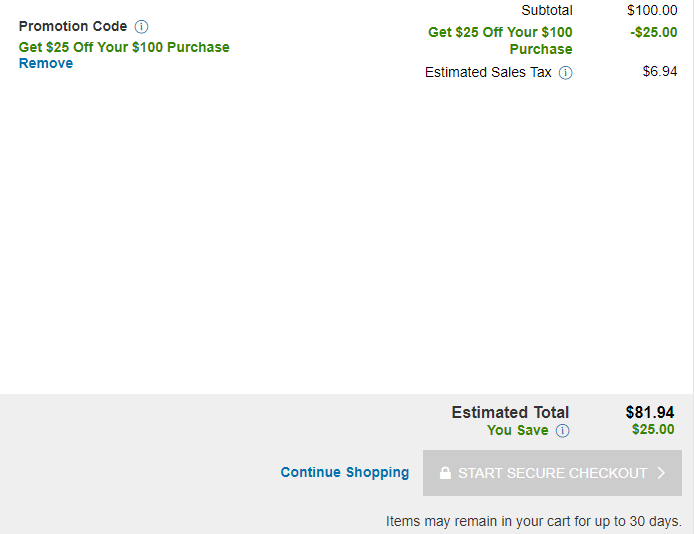Click the Estimated Sales Tax label
The height and width of the screenshot is (534, 694).
point(488,72)
